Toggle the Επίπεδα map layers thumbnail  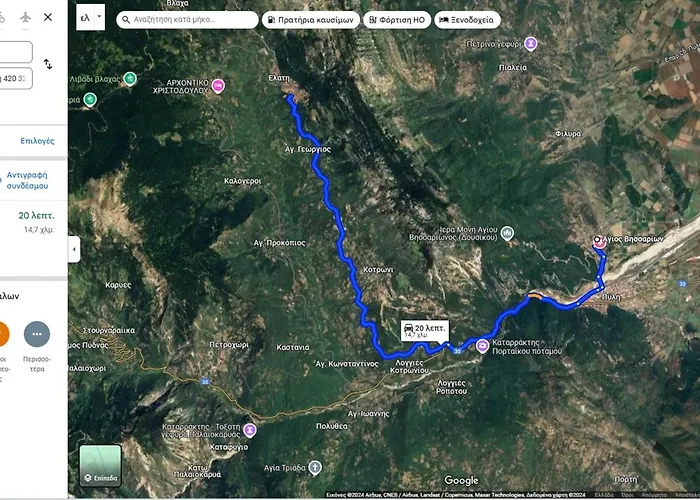pyautogui.click(x=100, y=465)
